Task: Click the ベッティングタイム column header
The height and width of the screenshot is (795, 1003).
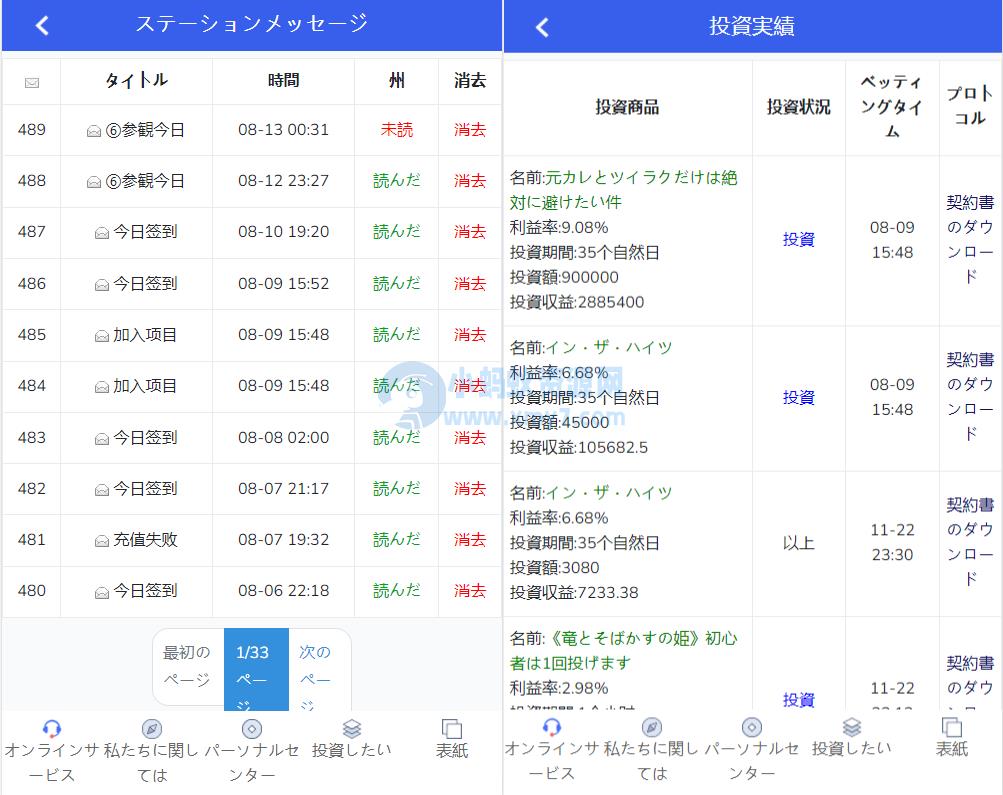Action: click(x=892, y=107)
